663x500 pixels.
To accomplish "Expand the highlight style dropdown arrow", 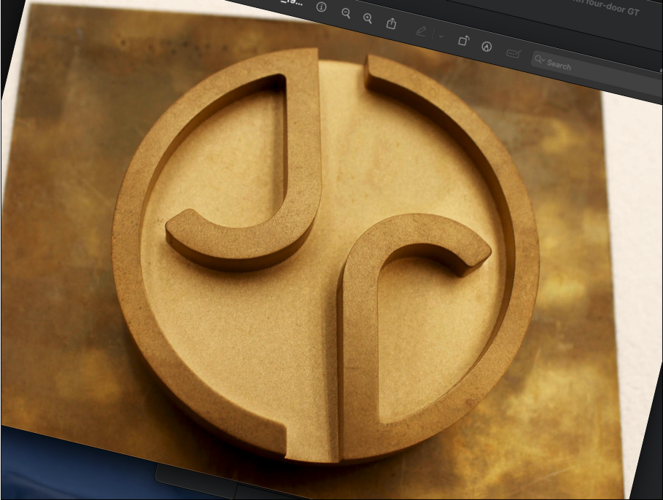I will 441,36.
